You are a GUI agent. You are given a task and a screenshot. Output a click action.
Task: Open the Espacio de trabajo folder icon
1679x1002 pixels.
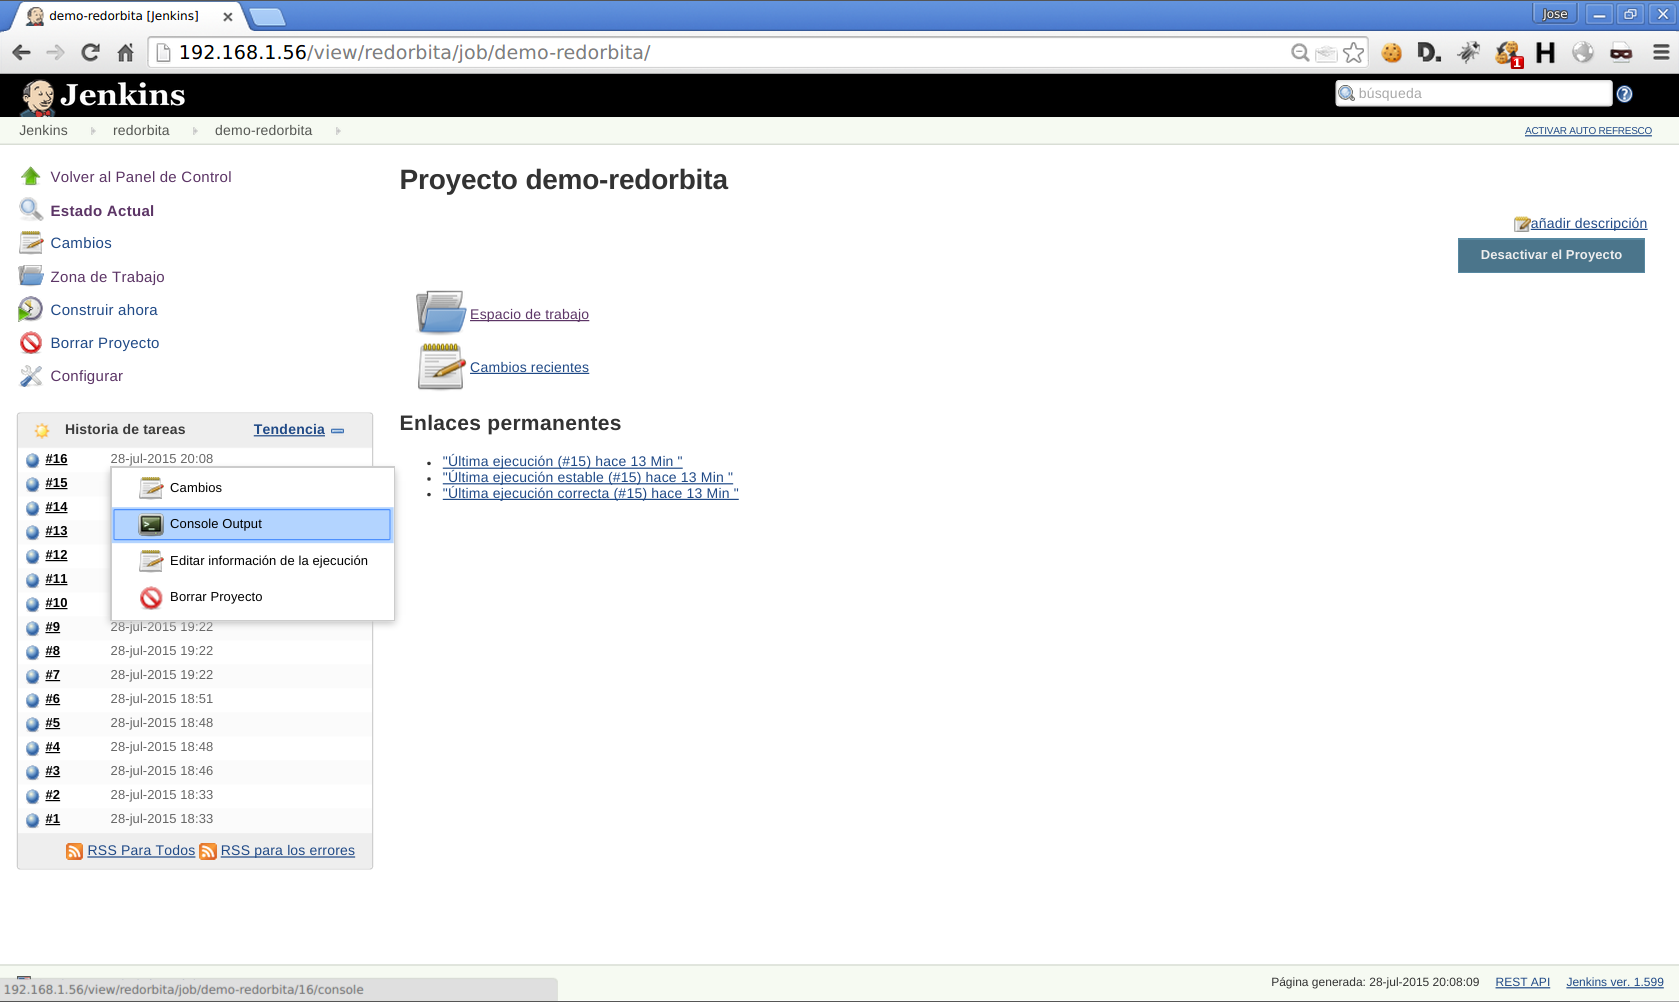pos(440,312)
